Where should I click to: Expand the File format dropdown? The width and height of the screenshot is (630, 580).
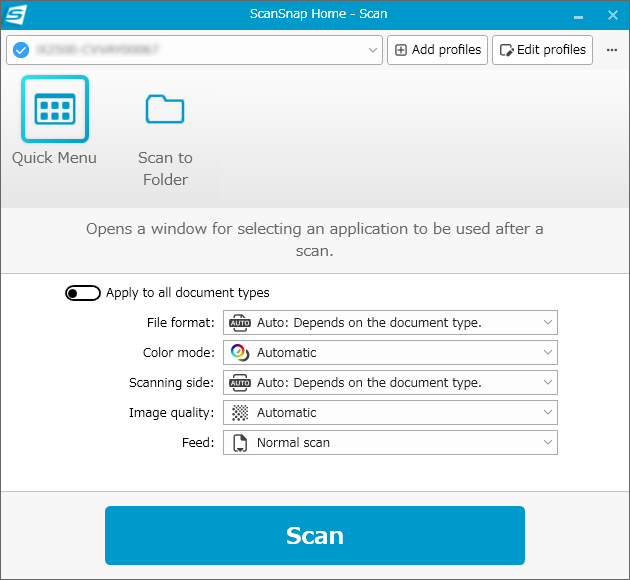(x=390, y=323)
